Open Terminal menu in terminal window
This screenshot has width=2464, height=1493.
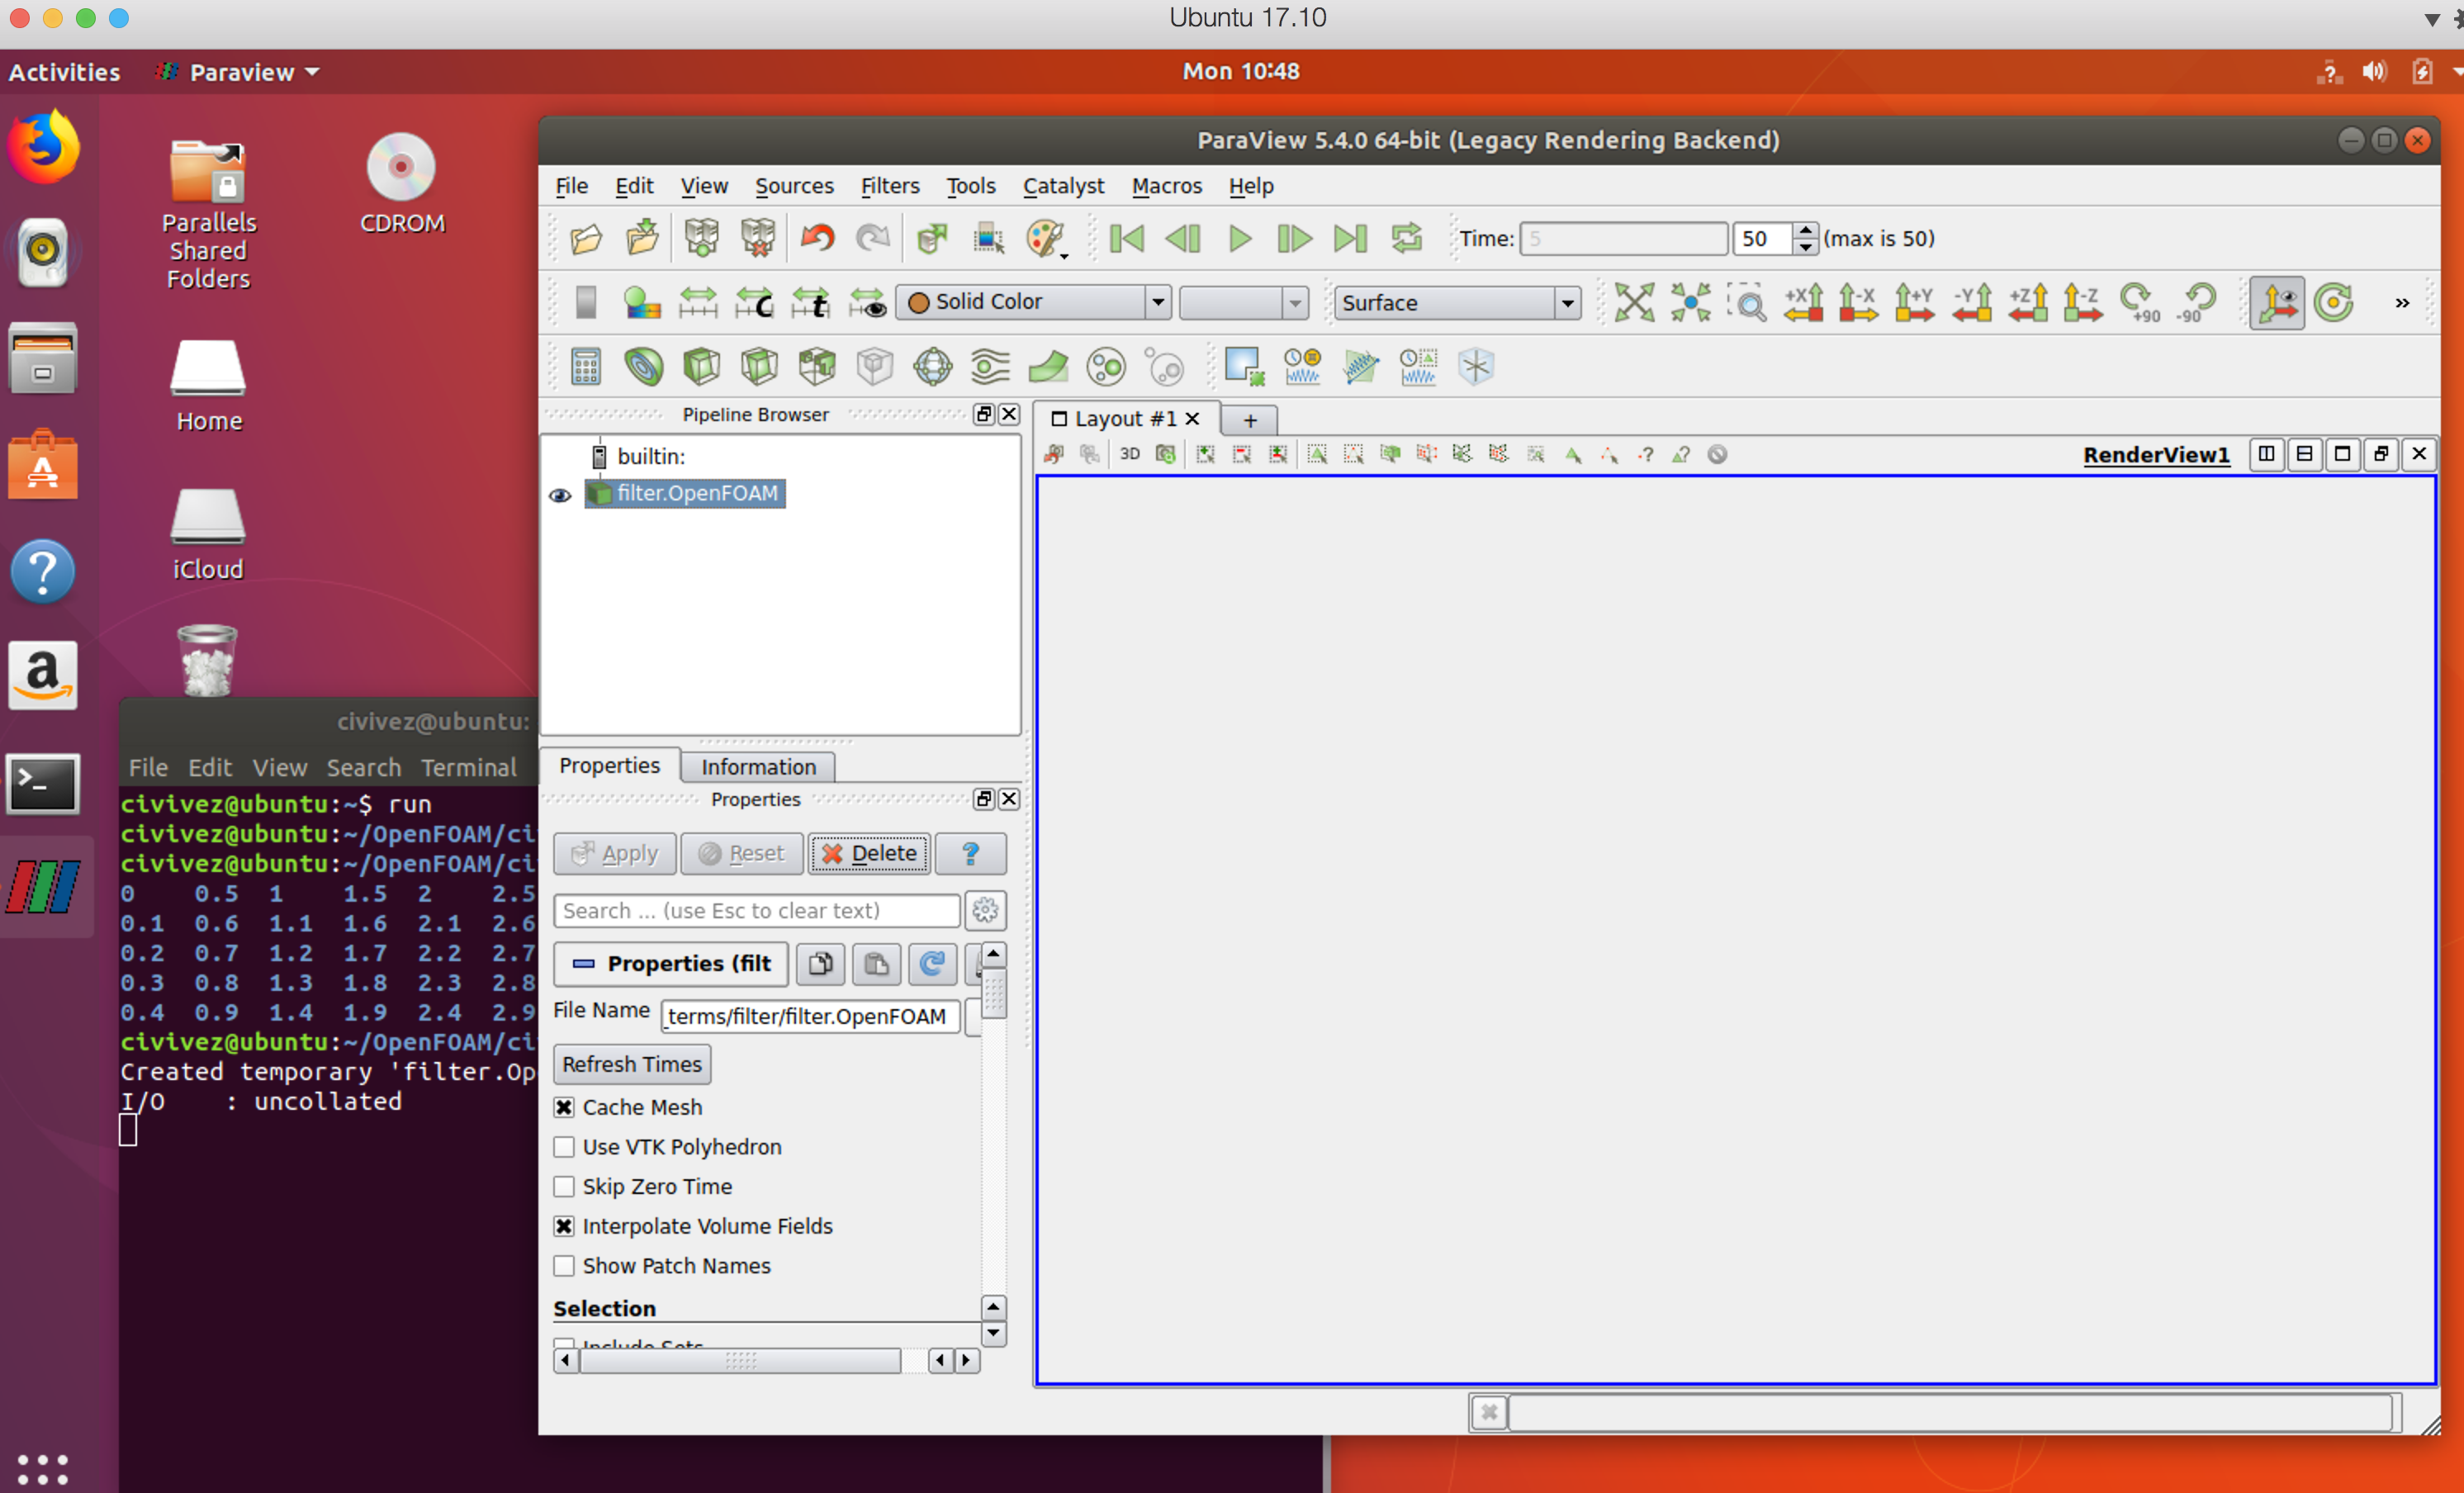468,768
